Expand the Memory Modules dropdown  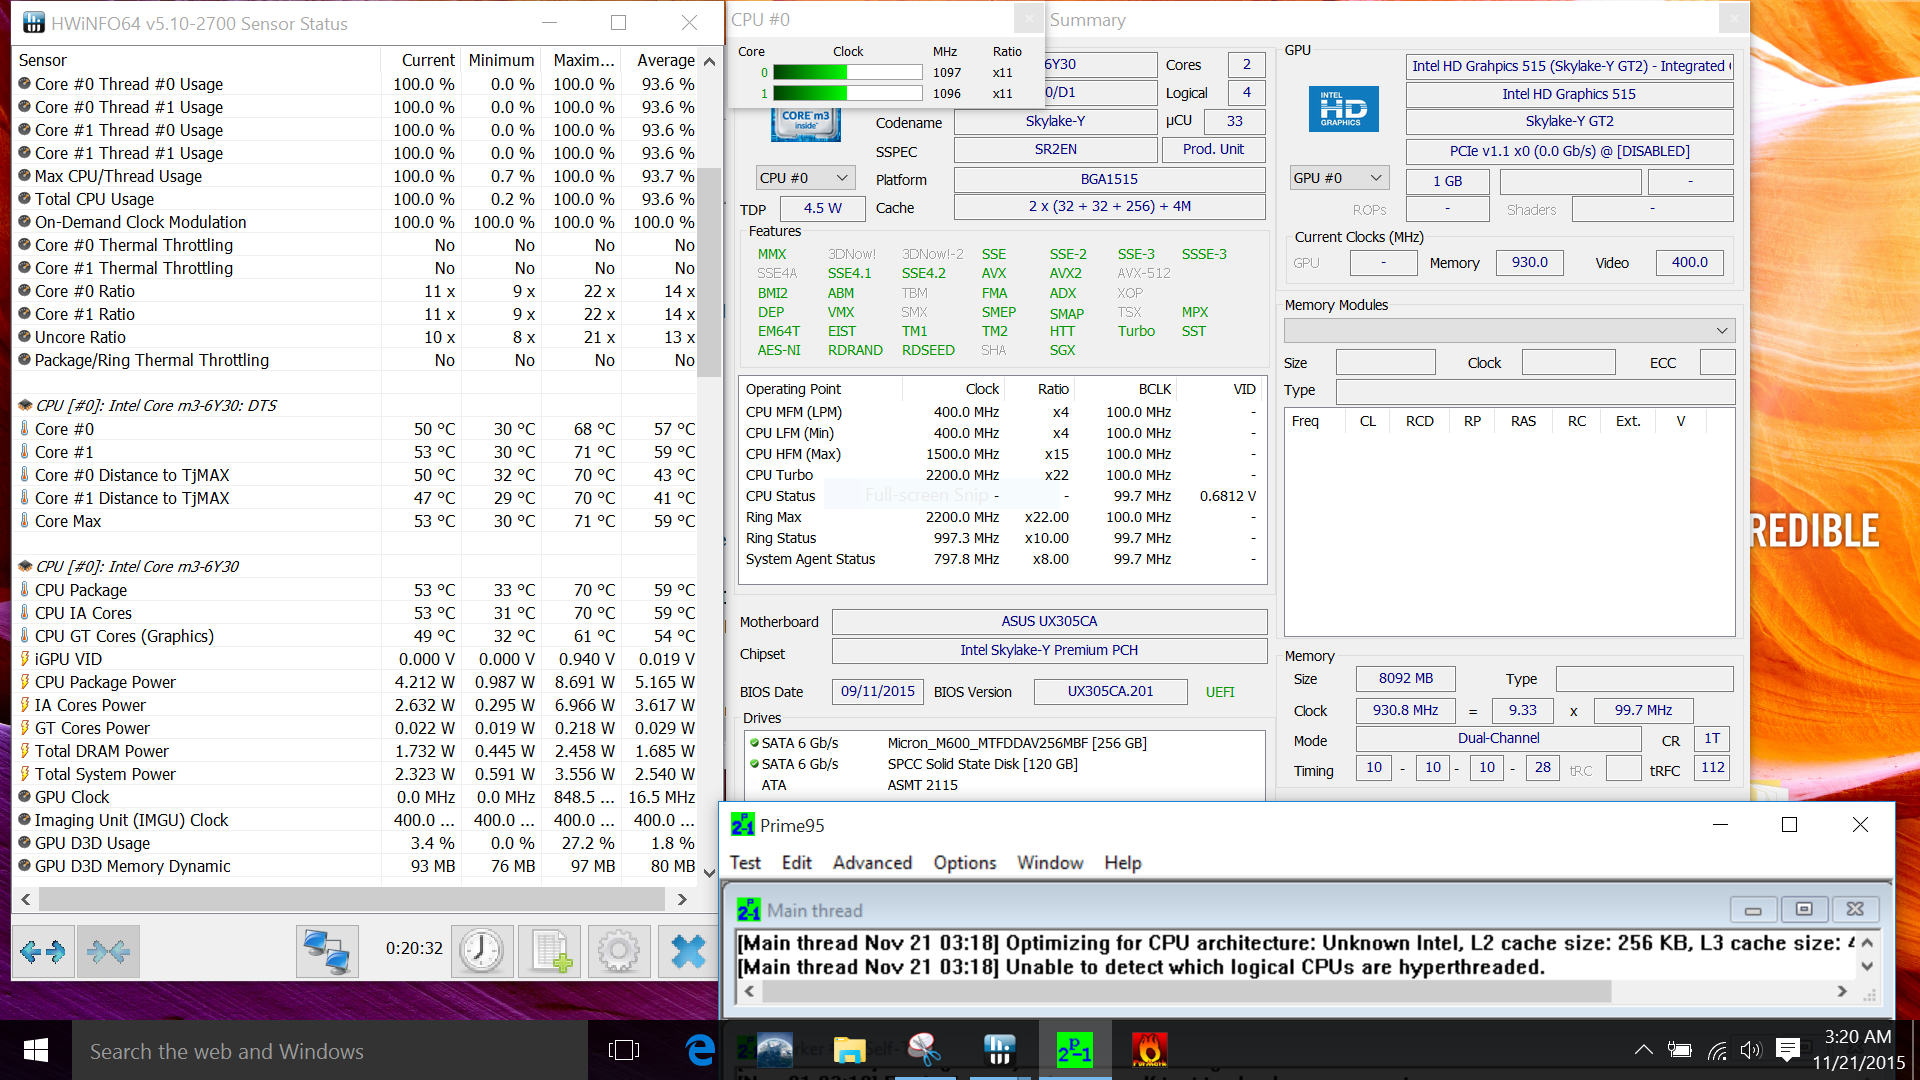1509,331
